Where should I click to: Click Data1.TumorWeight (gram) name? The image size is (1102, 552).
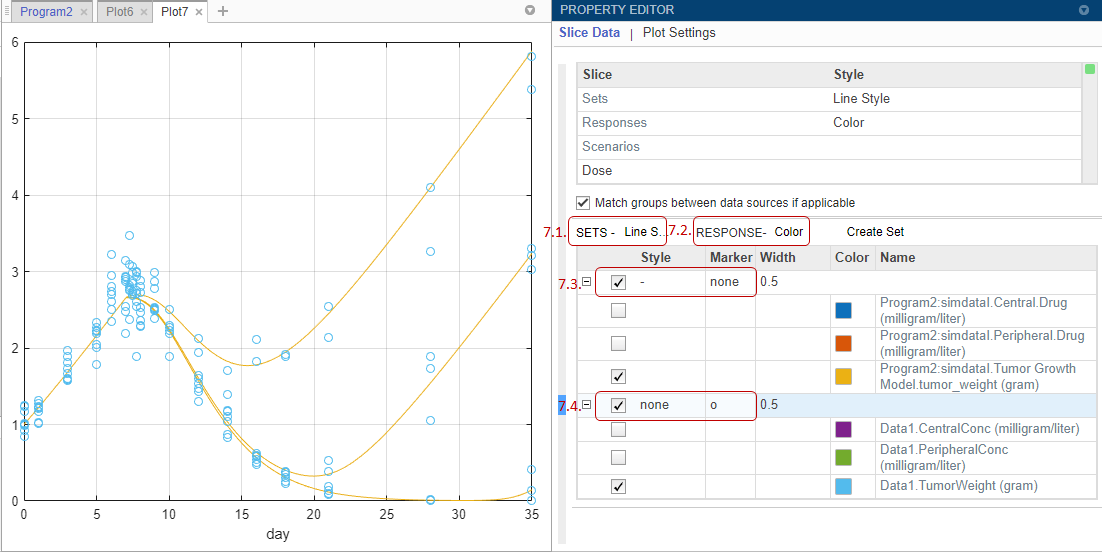[x=959, y=486]
